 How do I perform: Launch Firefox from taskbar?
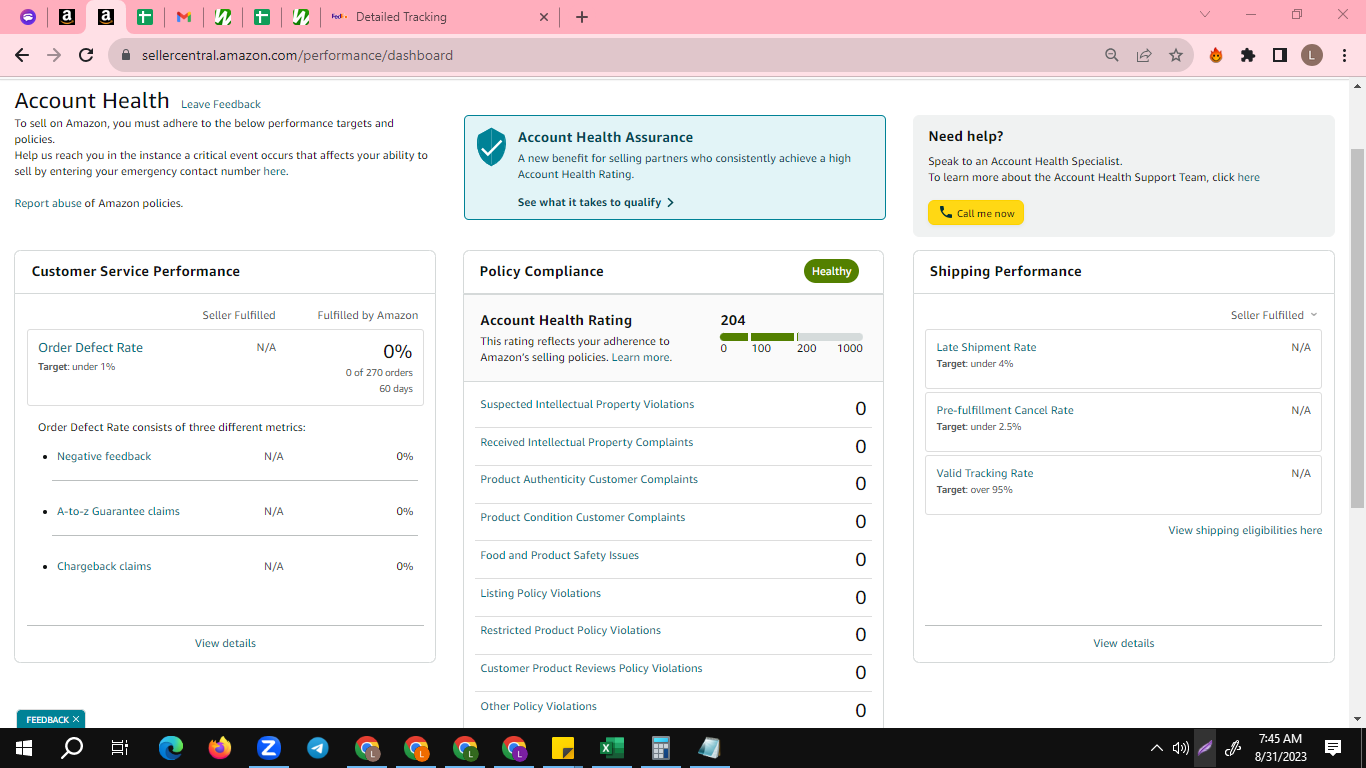(x=220, y=748)
